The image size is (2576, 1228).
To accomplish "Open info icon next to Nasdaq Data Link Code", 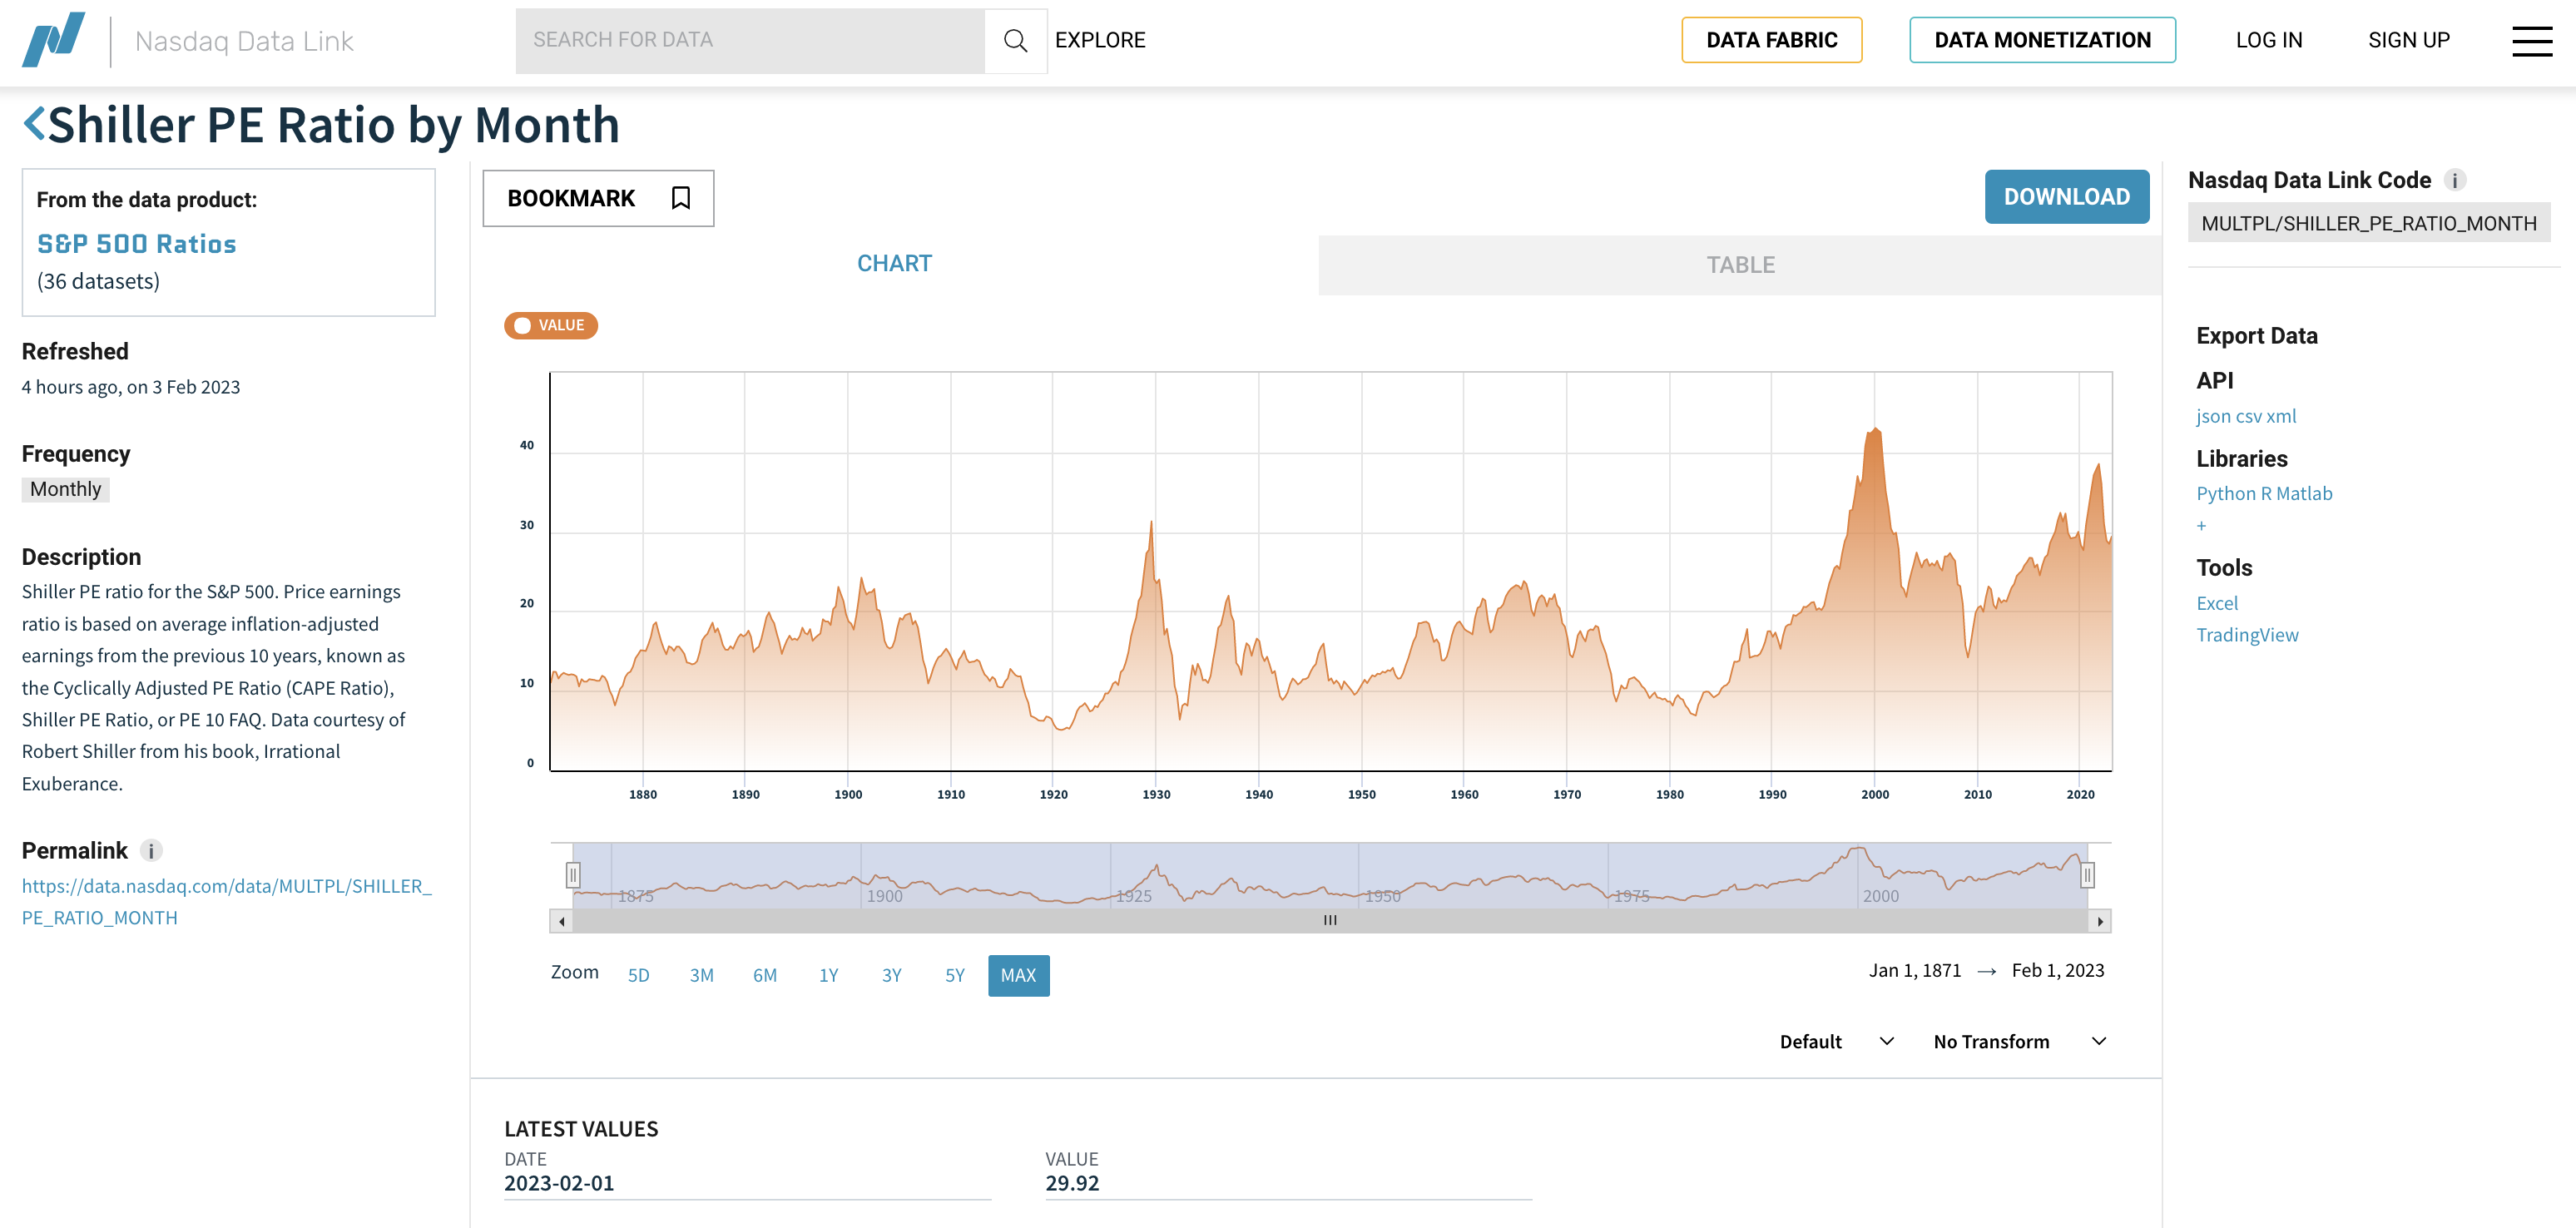I will 2455,181.
